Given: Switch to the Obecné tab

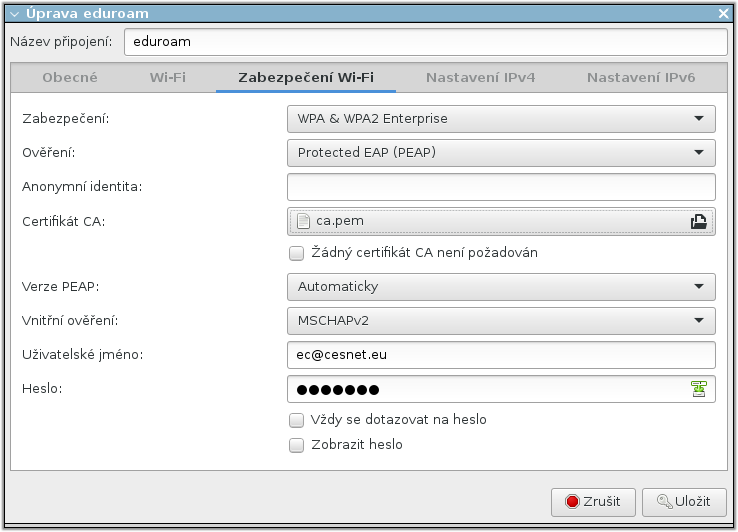Looking at the screenshot, I should pos(70,78).
